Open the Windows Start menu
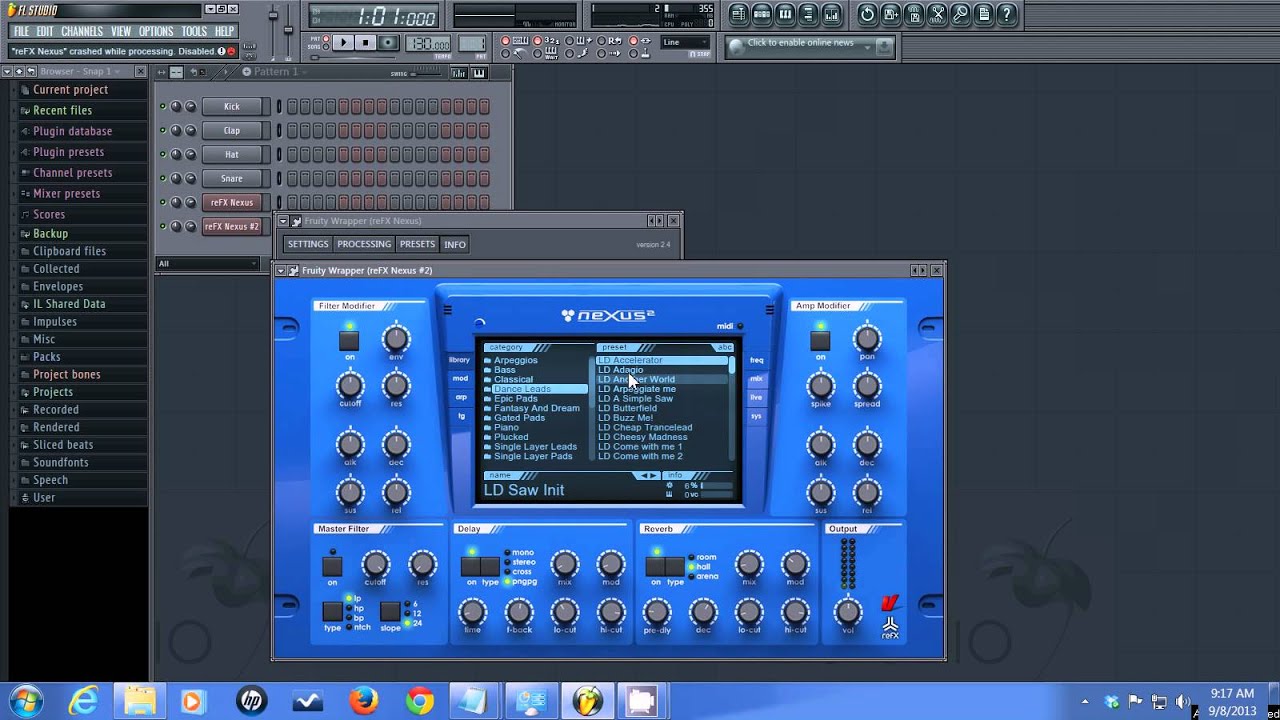Screen dimensions: 1280x720 coord(23,701)
